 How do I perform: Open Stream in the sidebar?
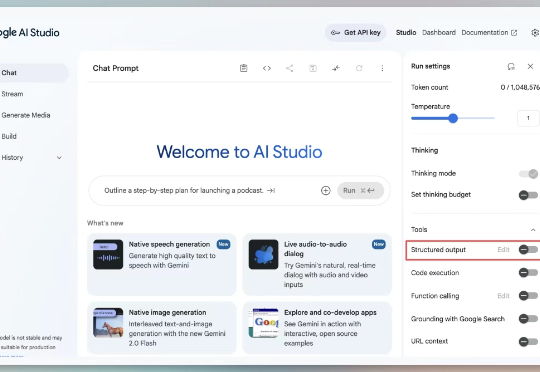click(12, 94)
